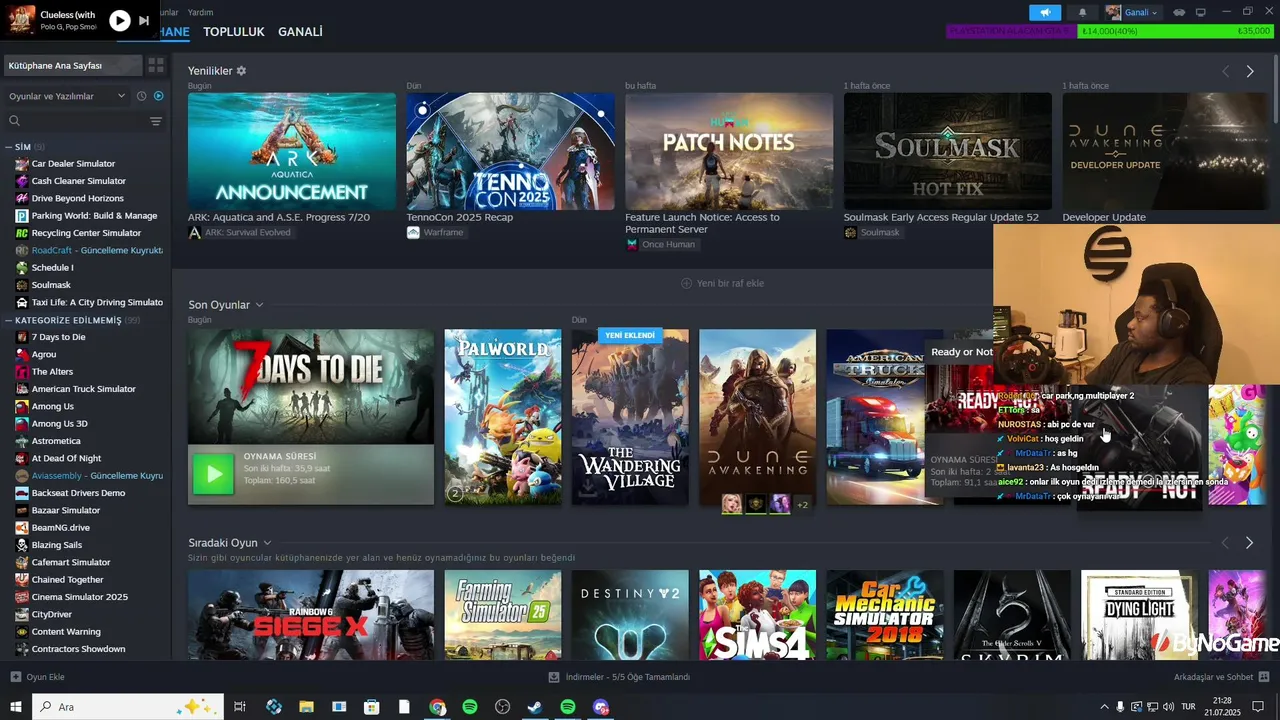Open friends list icon at bottom right
The image size is (1280, 720).
tap(1264, 677)
